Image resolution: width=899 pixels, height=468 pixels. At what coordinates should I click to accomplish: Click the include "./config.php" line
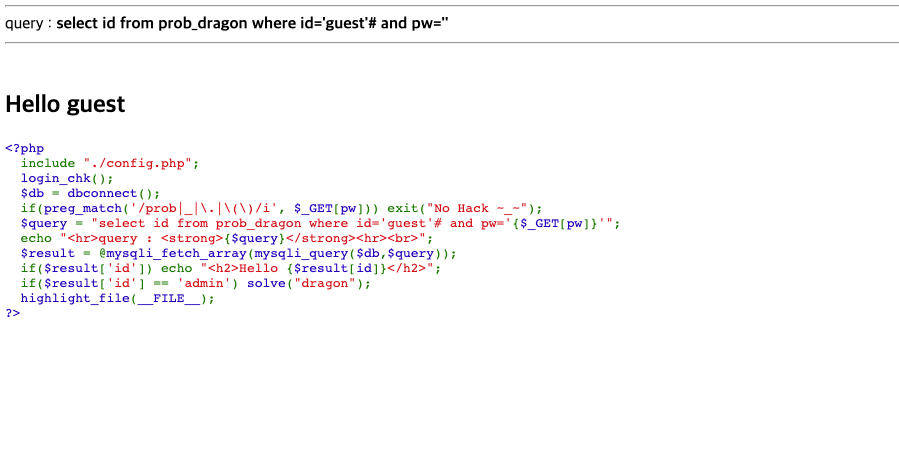coord(110,163)
